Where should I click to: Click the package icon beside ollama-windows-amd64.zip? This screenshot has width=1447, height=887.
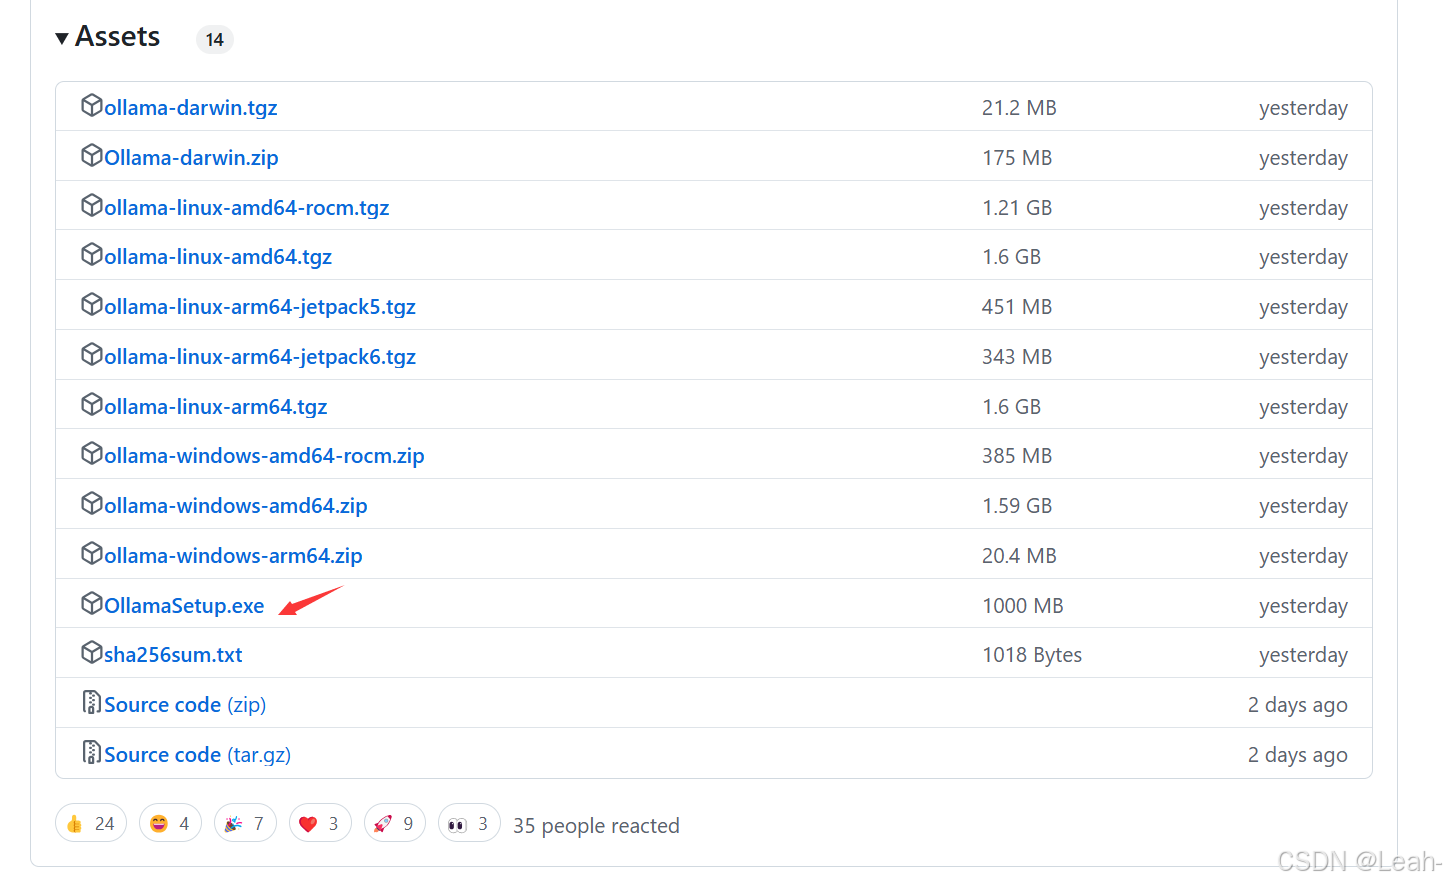(x=92, y=503)
